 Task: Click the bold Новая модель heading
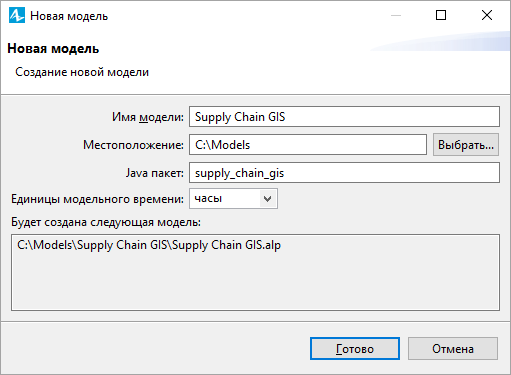(53, 49)
